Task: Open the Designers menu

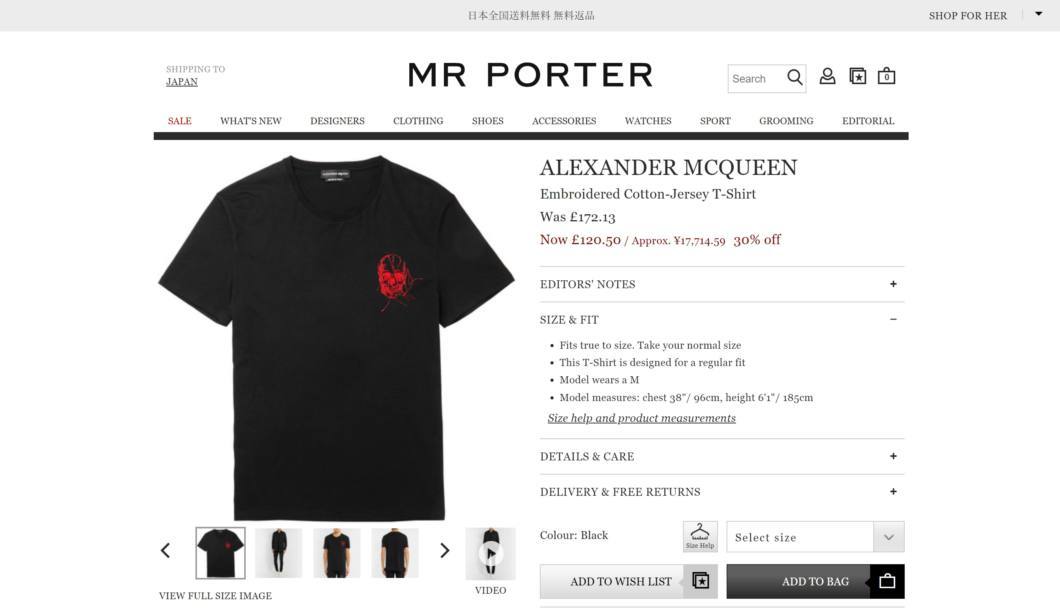Action: coord(337,121)
